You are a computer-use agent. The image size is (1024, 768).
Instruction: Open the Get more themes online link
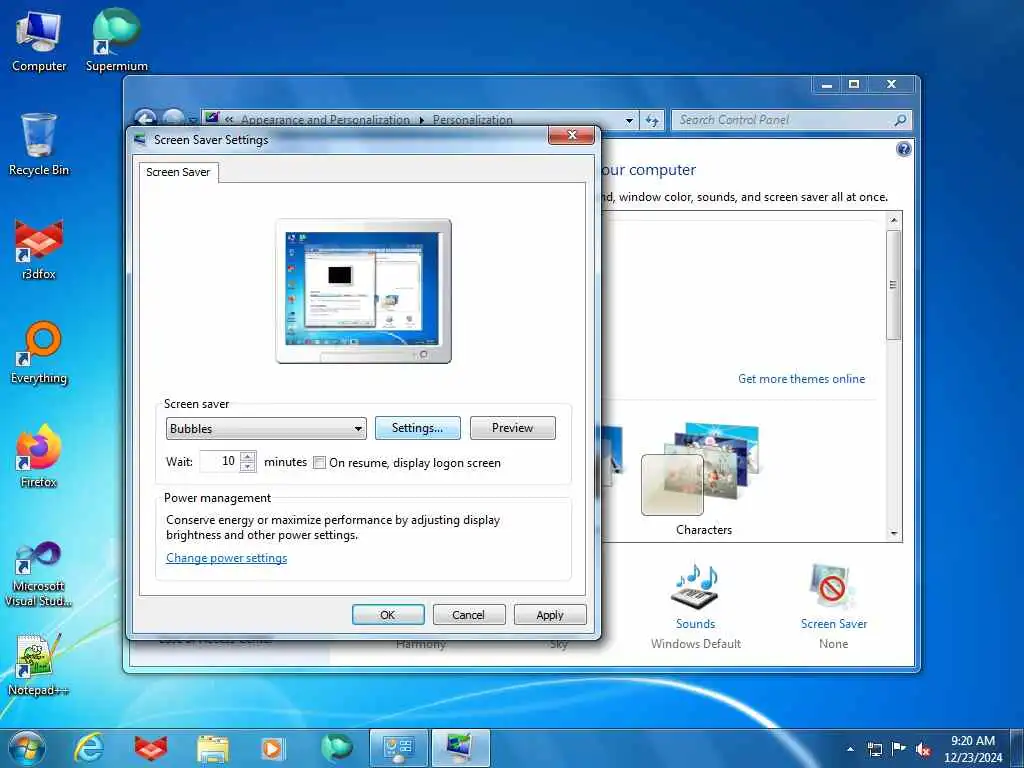click(x=801, y=379)
